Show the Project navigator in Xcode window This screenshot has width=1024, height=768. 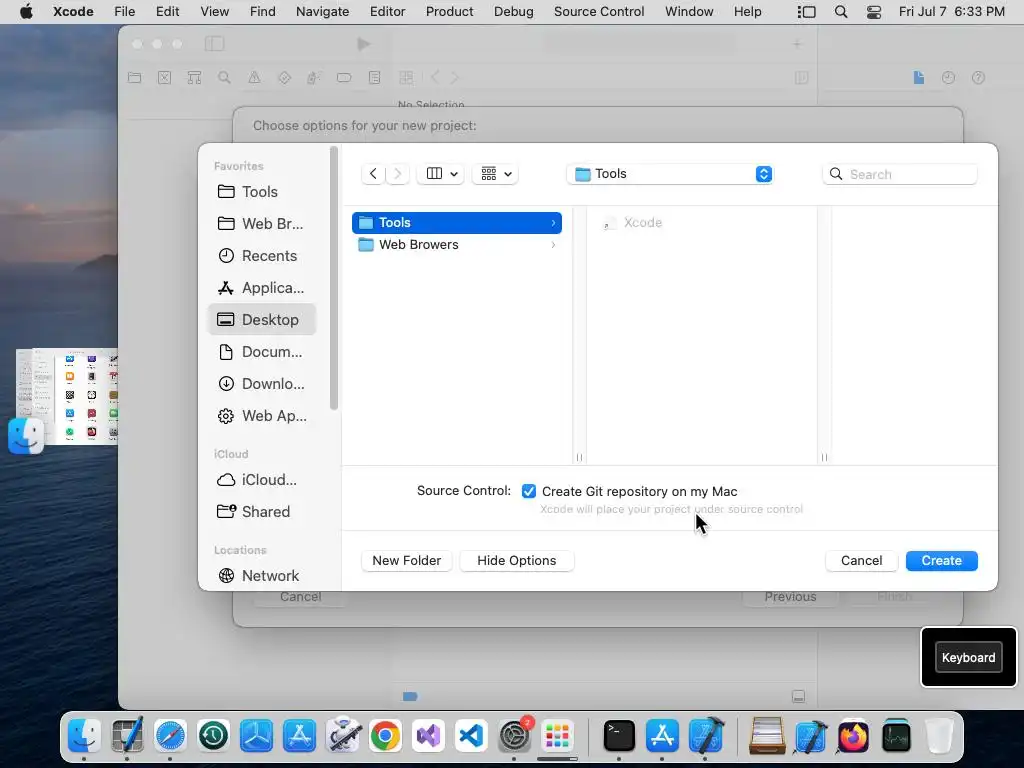135,78
